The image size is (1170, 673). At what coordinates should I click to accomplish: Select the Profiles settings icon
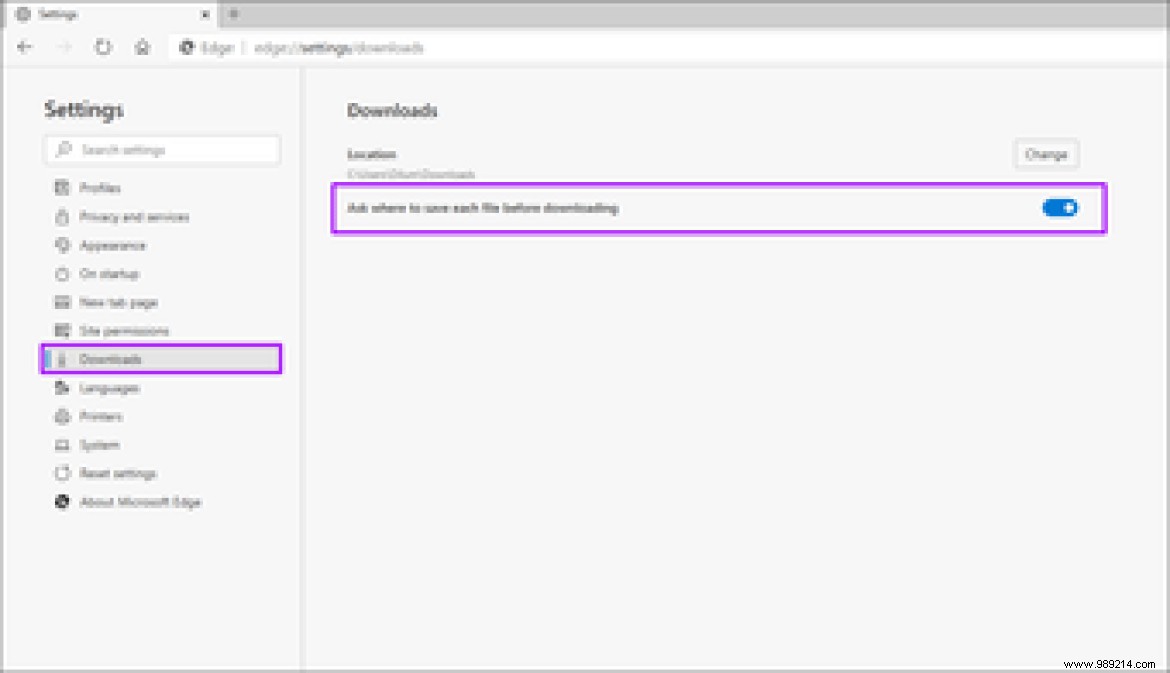click(x=62, y=188)
